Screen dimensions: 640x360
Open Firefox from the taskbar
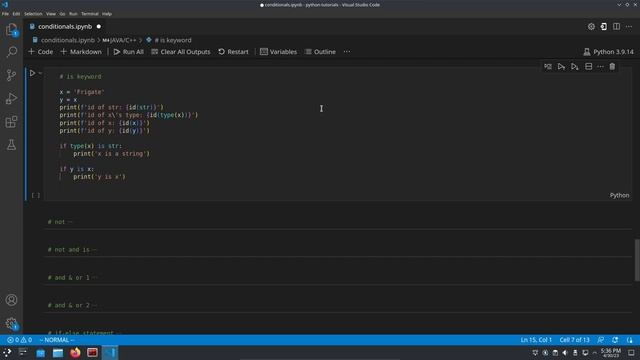coord(75,353)
